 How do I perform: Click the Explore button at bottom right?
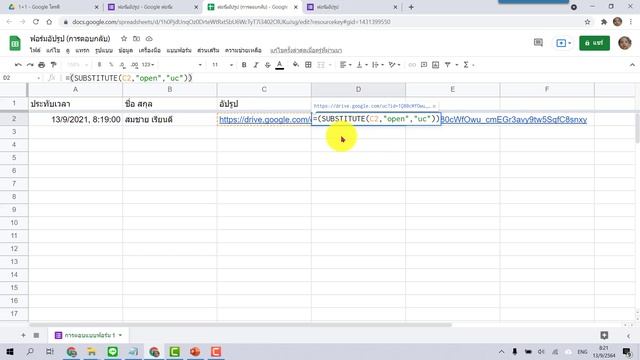(x=604, y=335)
